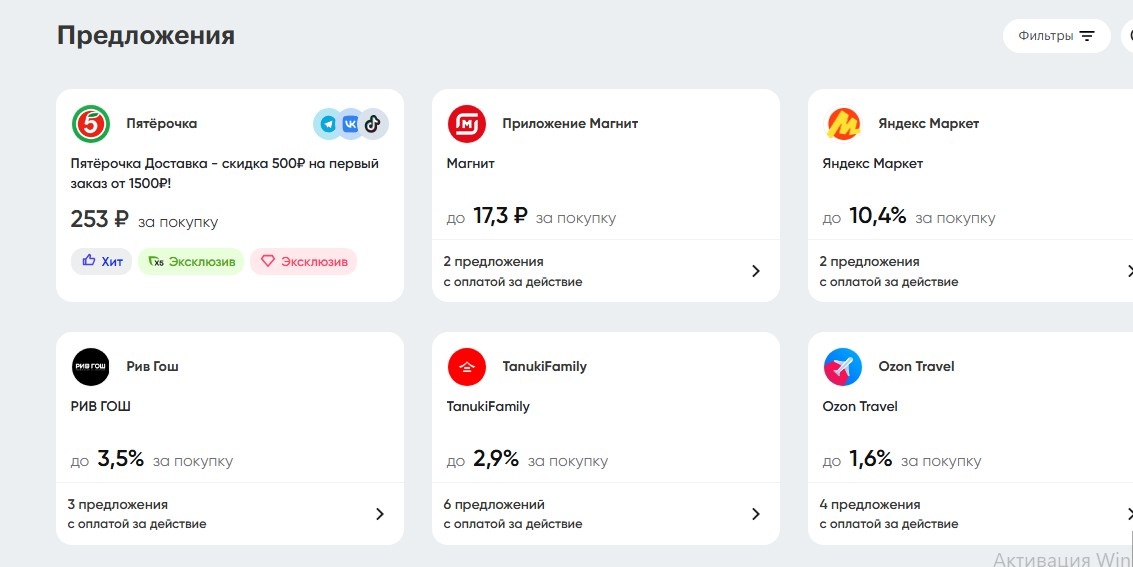Image resolution: width=1133 pixels, height=567 pixels.
Task: Click the TikTok icon on Пятёрочка card
Action: tap(373, 124)
